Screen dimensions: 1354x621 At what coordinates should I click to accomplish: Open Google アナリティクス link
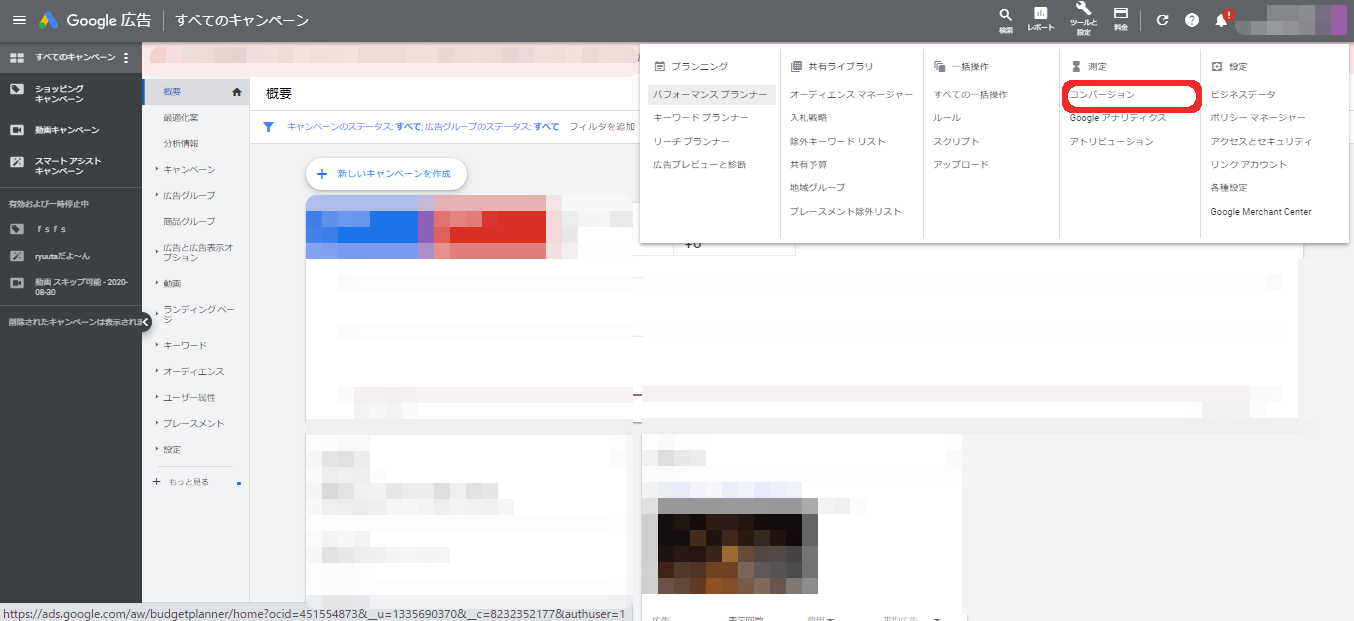[x=1118, y=118]
